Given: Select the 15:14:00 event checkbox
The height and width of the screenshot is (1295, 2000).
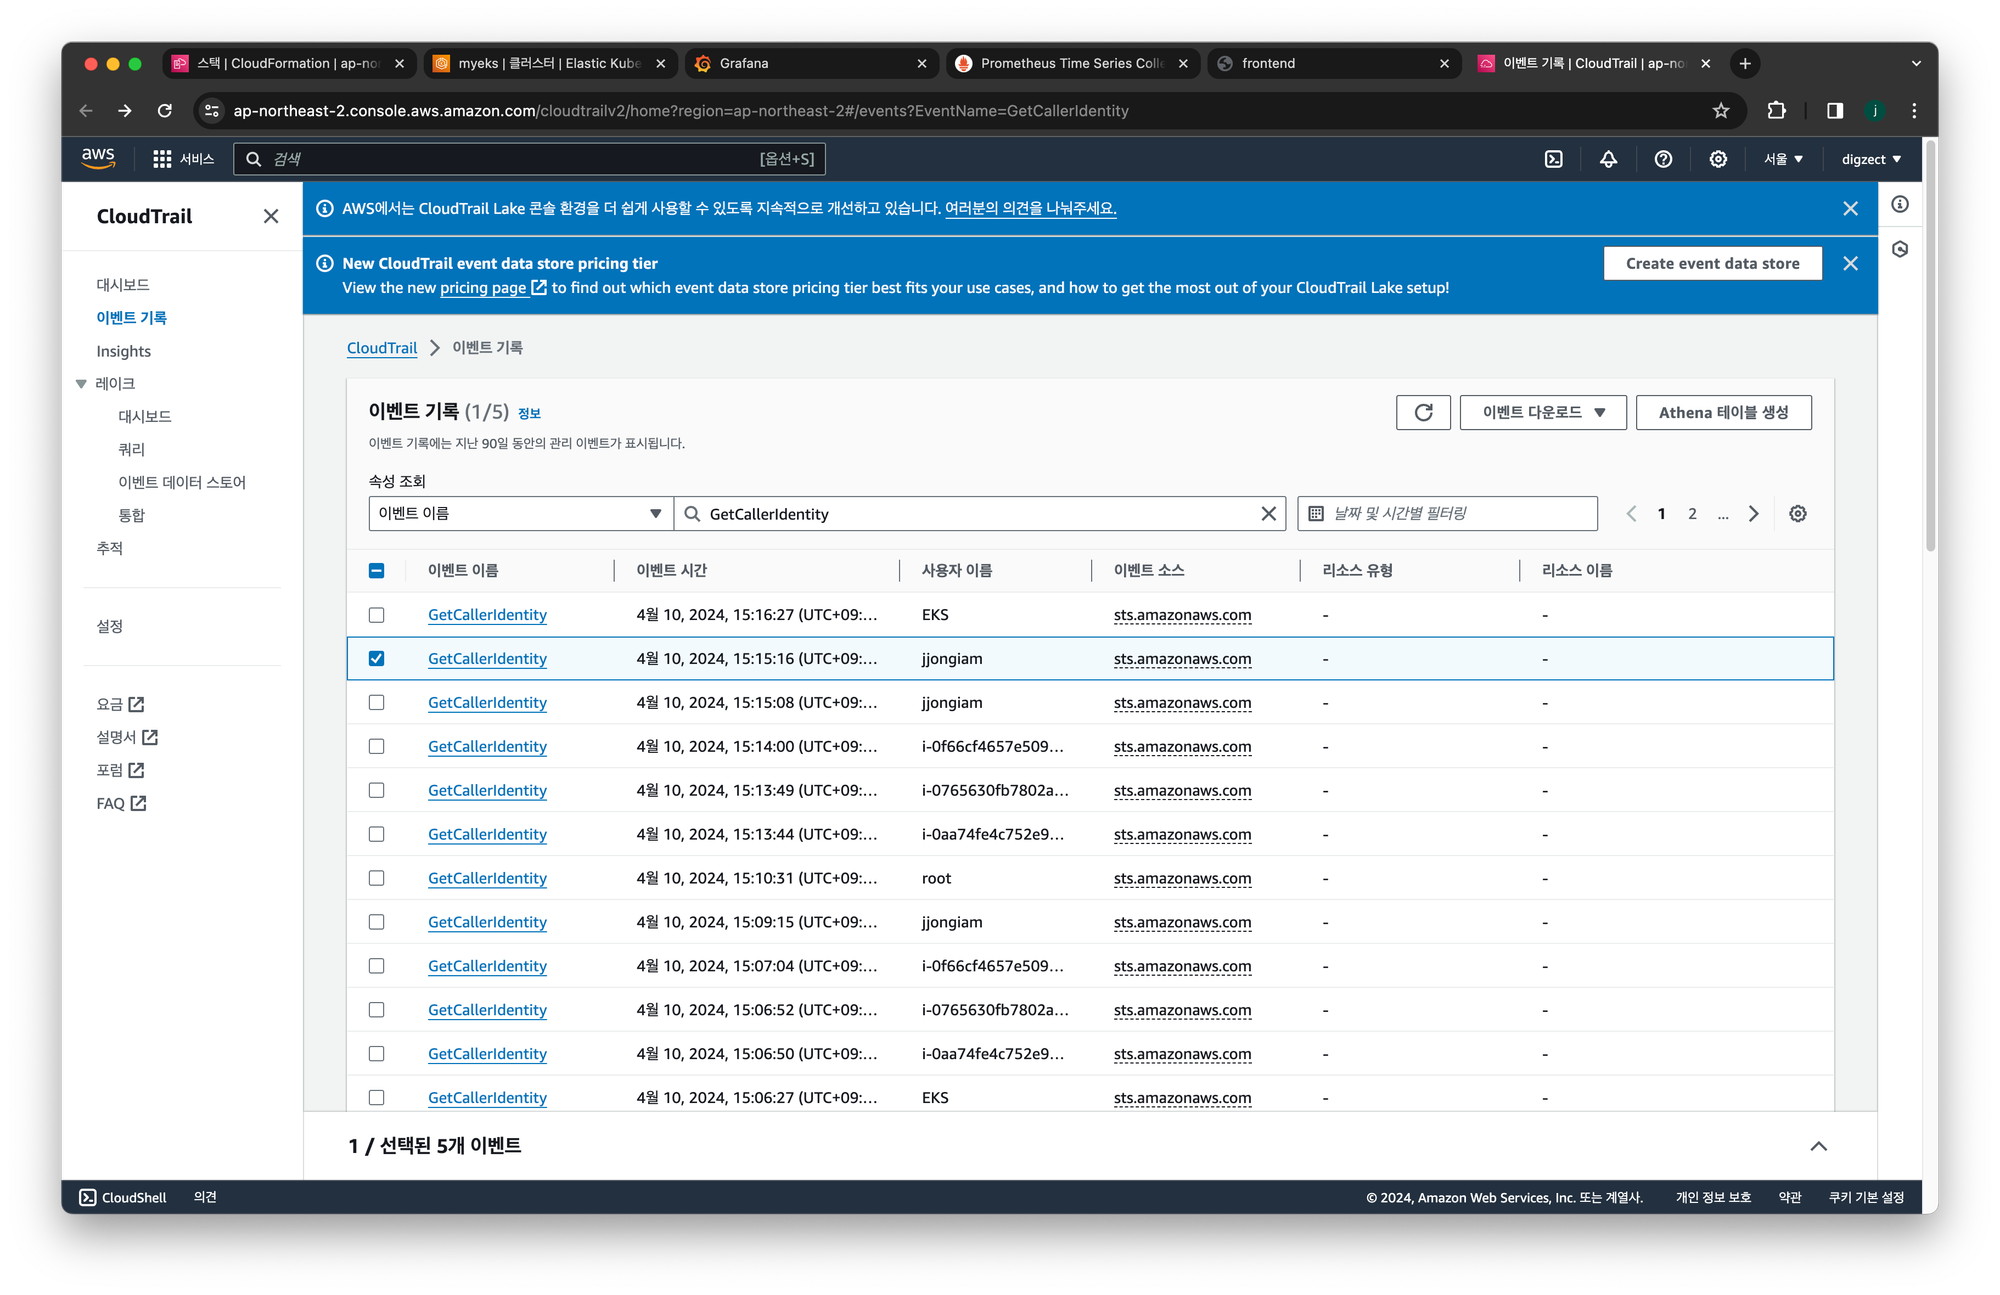Looking at the screenshot, I should click(x=376, y=746).
